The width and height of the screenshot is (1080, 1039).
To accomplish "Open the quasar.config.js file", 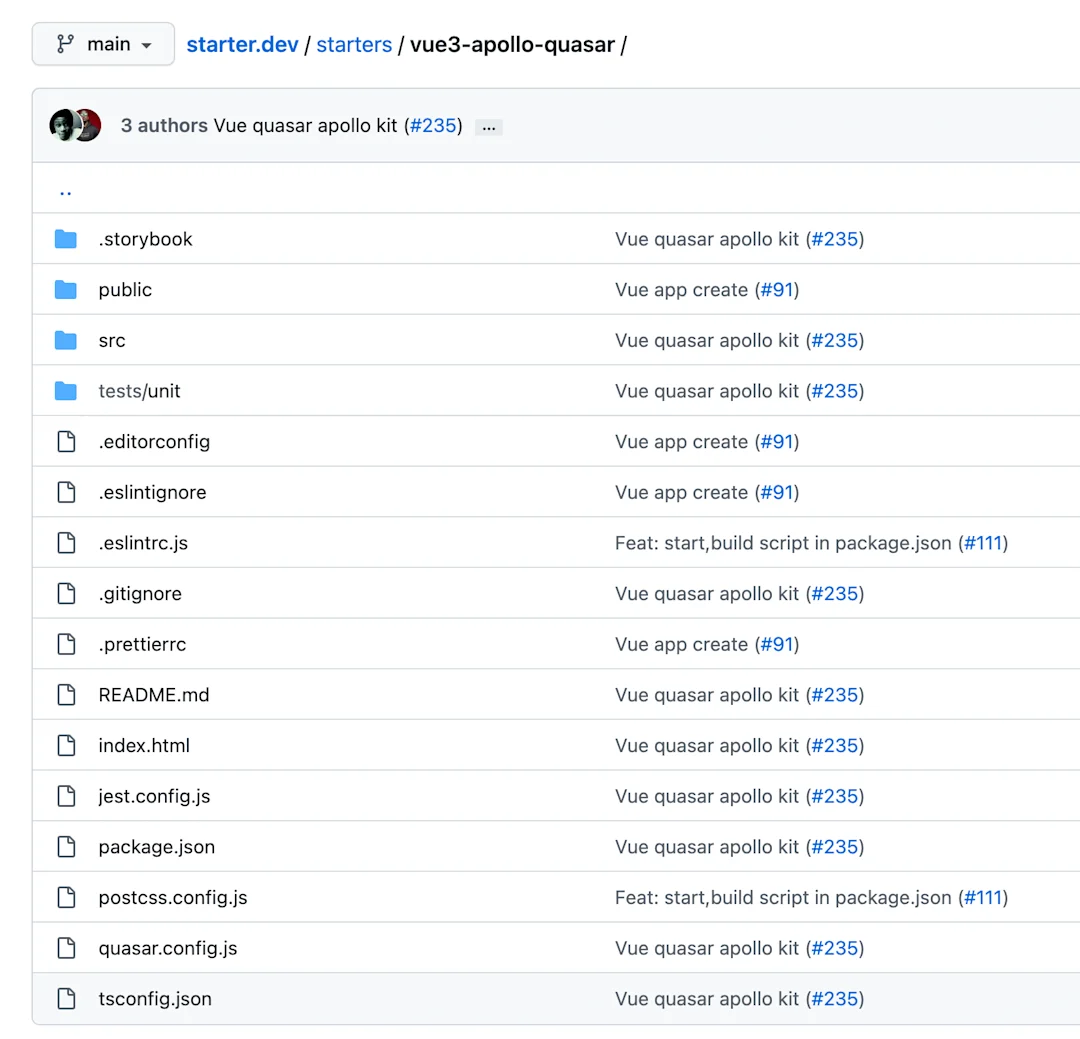I will (167, 948).
